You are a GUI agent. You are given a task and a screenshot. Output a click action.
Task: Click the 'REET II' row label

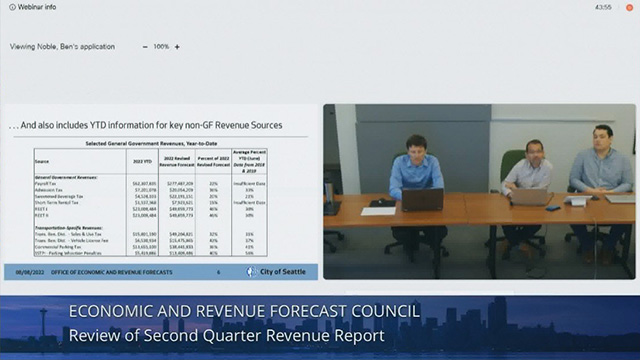click(42, 215)
